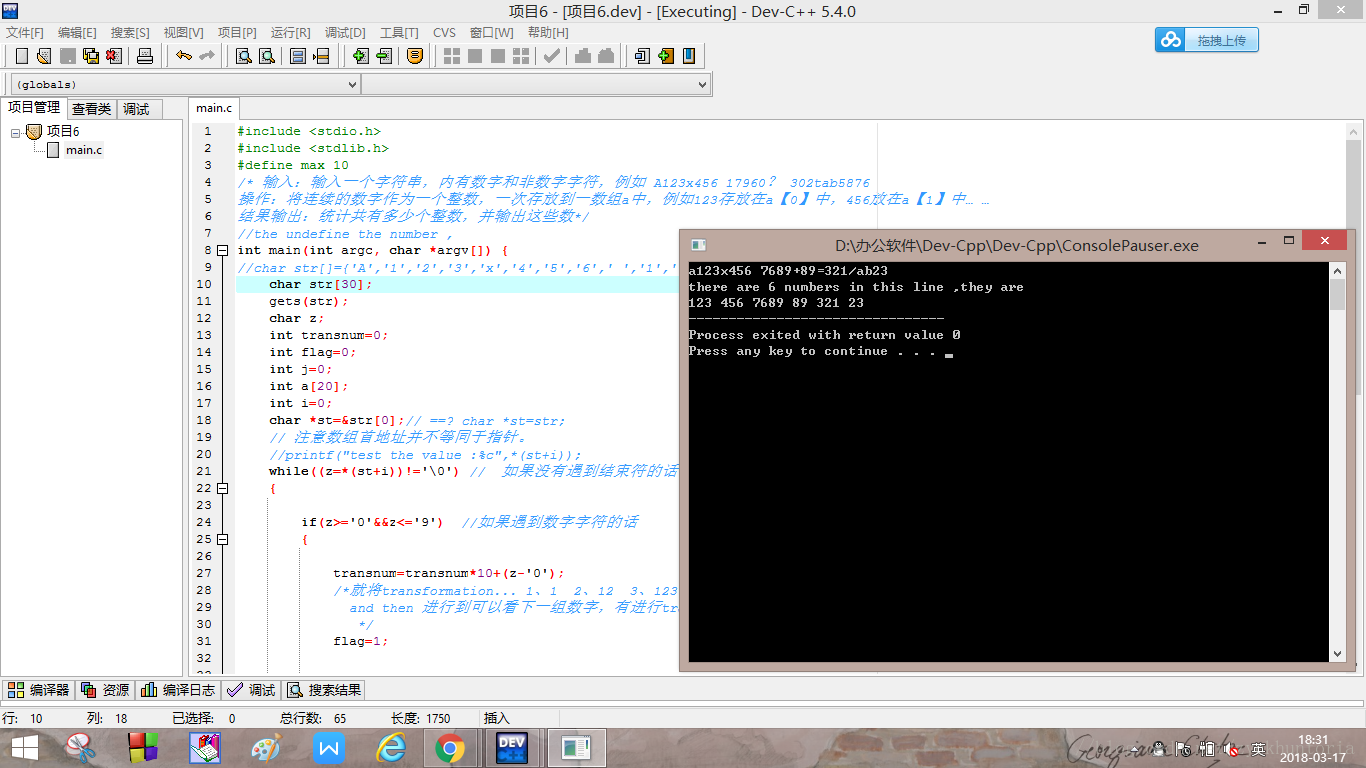Close the current file via red X icon
The width and height of the screenshot is (1366, 768).
click(114, 56)
